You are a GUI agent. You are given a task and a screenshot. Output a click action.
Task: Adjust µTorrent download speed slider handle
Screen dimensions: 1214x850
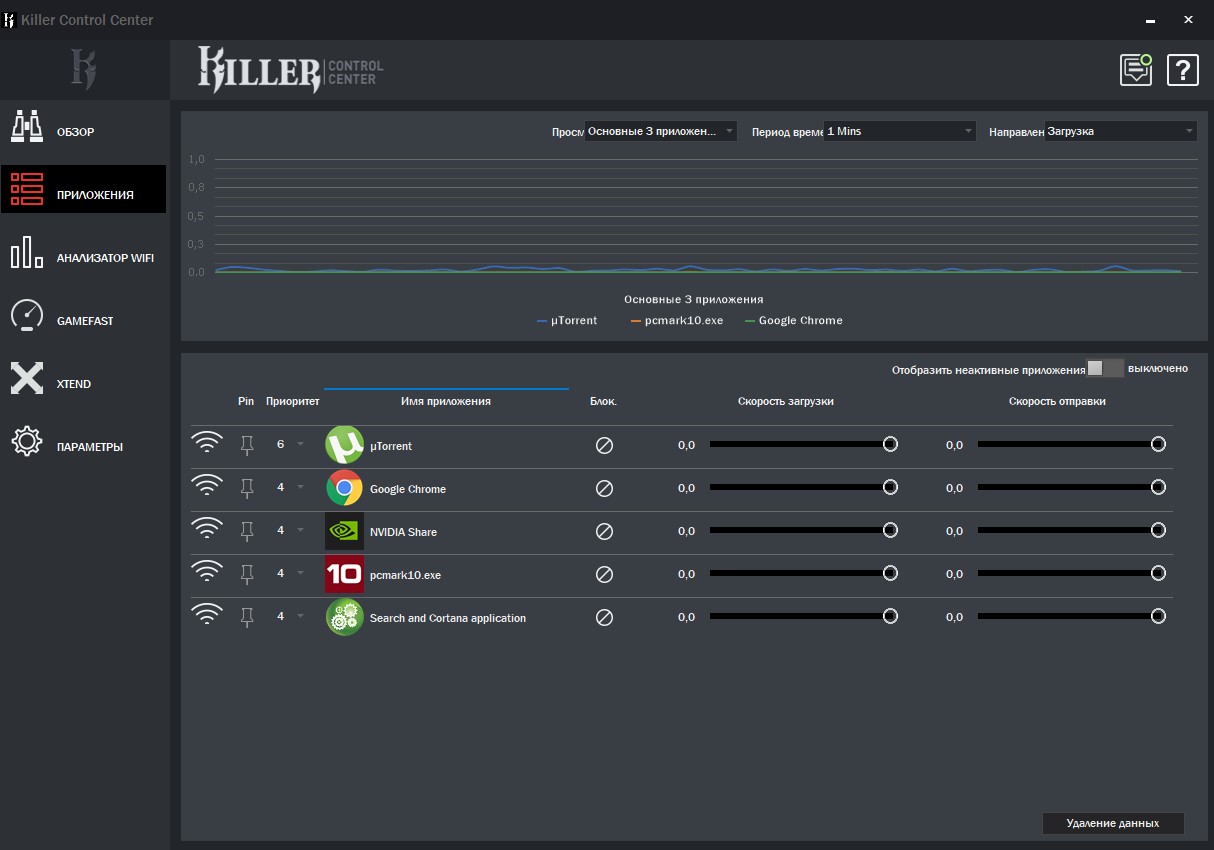pyautogui.click(x=889, y=444)
